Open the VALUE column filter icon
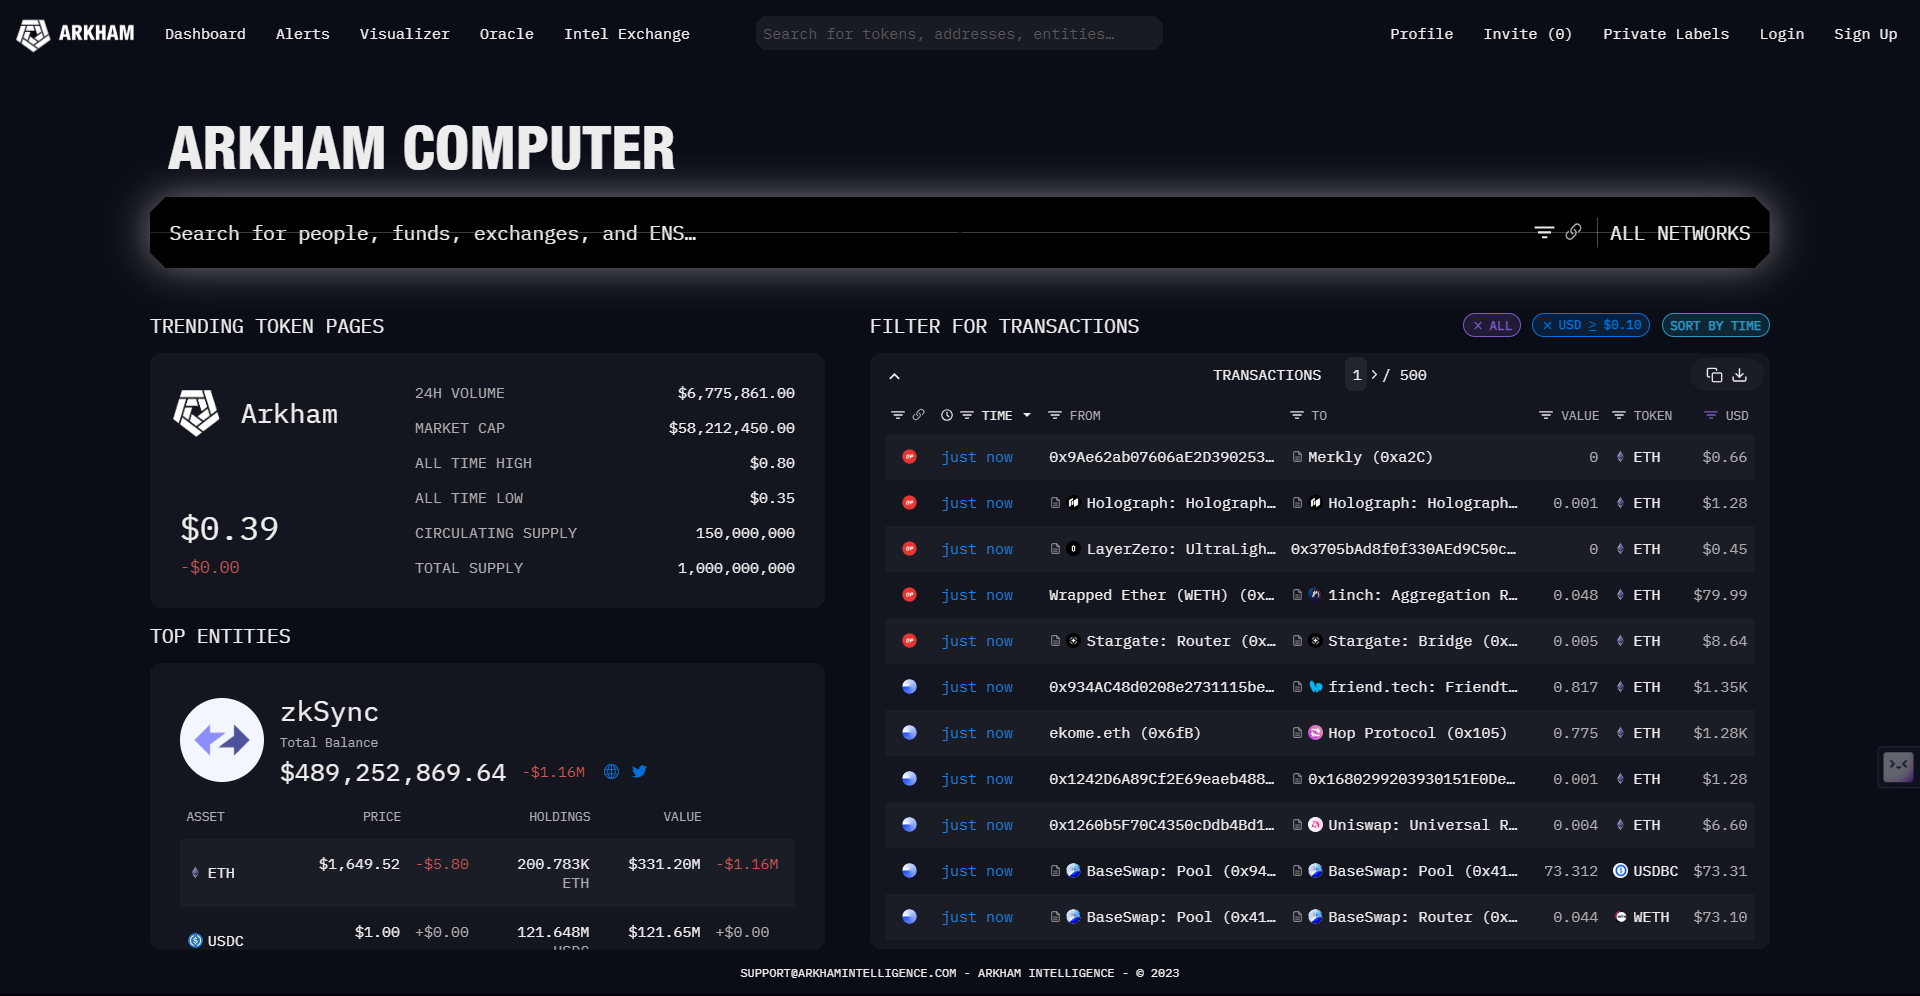 [1545, 415]
